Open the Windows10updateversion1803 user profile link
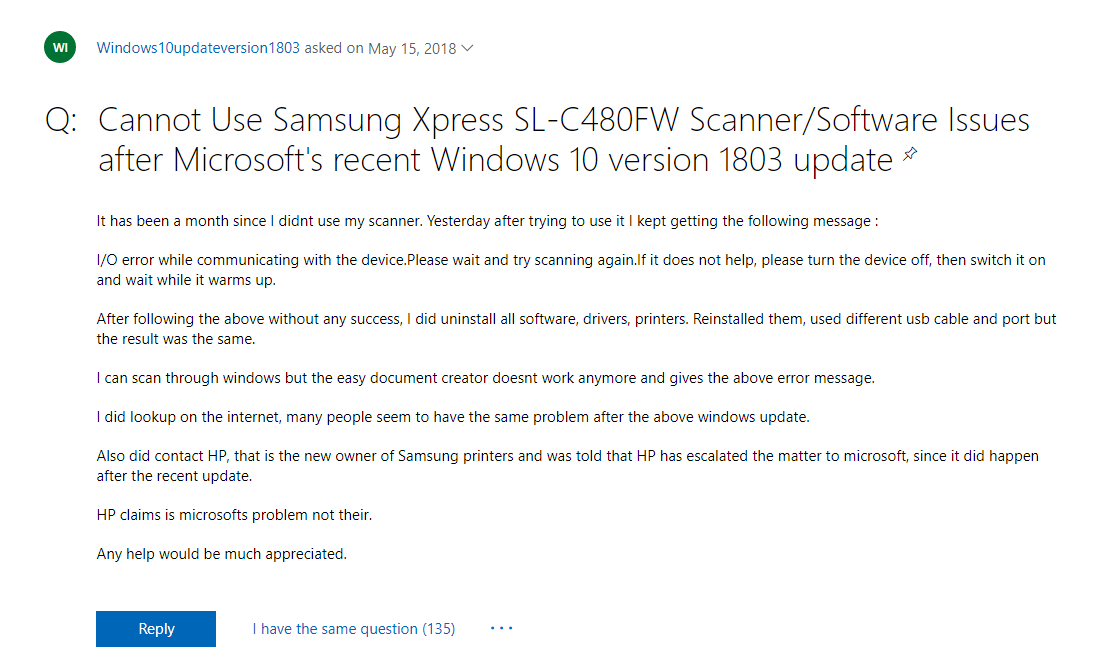This screenshot has width=1094, height=672. [198, 47]
